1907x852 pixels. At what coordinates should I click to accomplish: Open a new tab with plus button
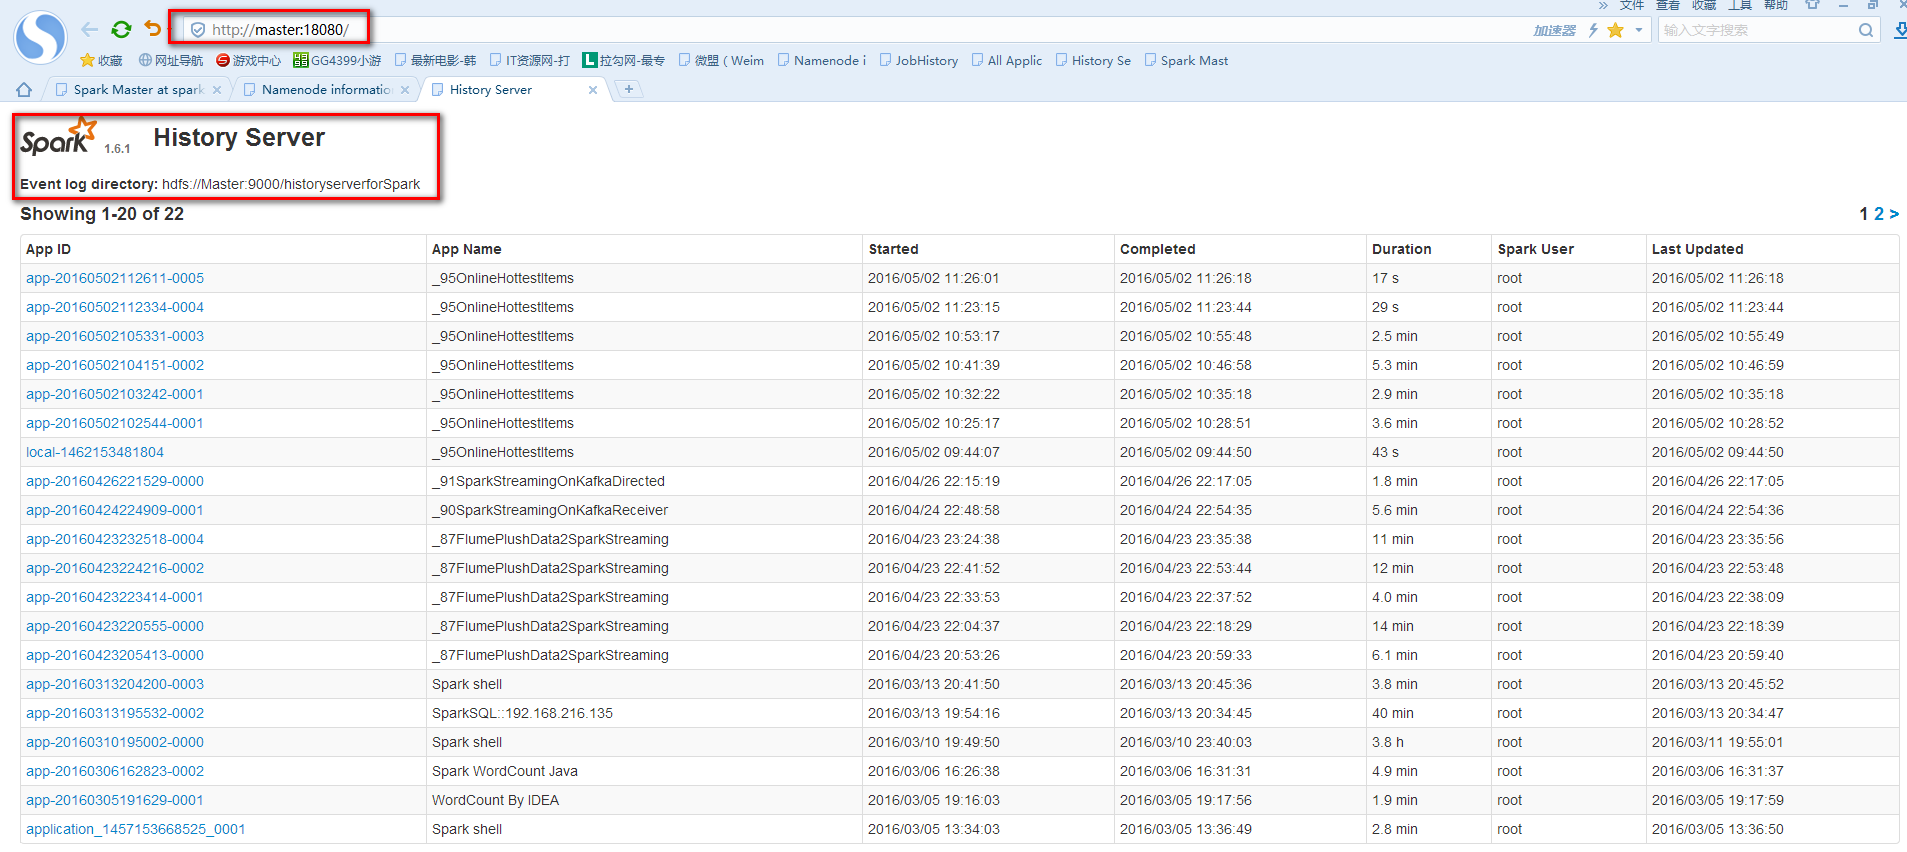(x=629, y=89)
